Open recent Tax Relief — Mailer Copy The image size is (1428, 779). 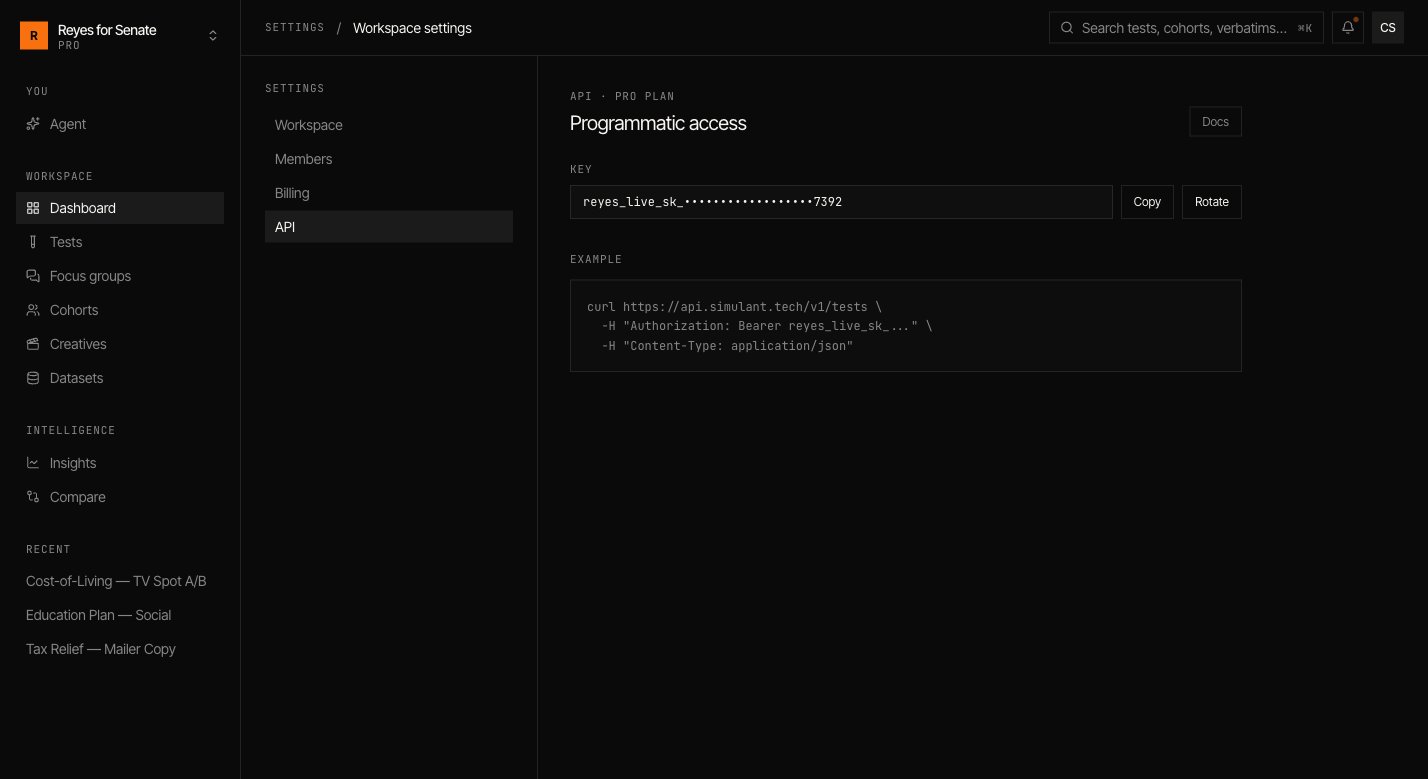120,649
